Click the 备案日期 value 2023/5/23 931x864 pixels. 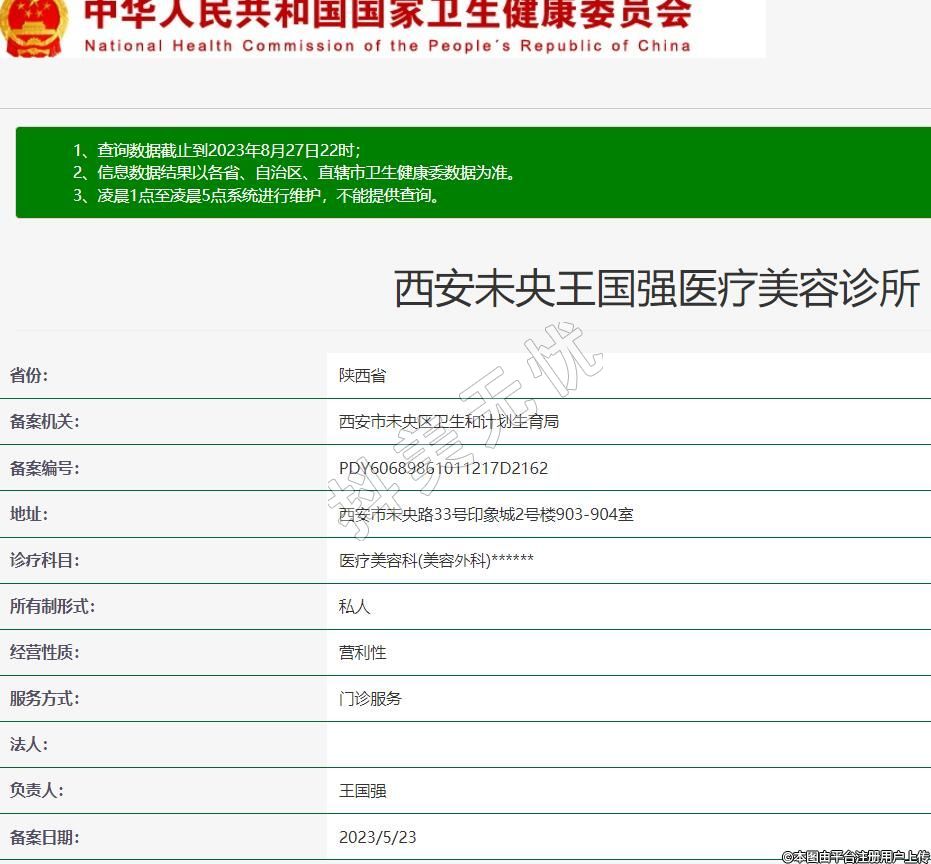tap(377, 836)
